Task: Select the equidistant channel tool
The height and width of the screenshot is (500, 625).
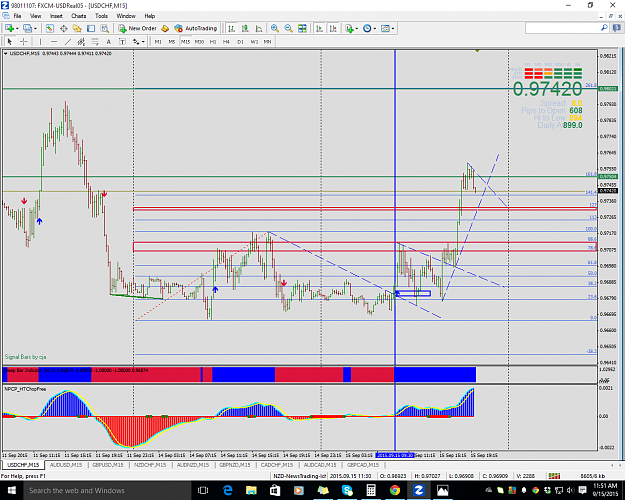Action: pos(81,41)
